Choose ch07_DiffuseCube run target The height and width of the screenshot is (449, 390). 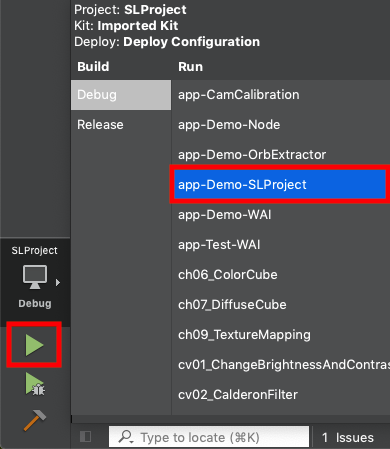tap(281, 305)
